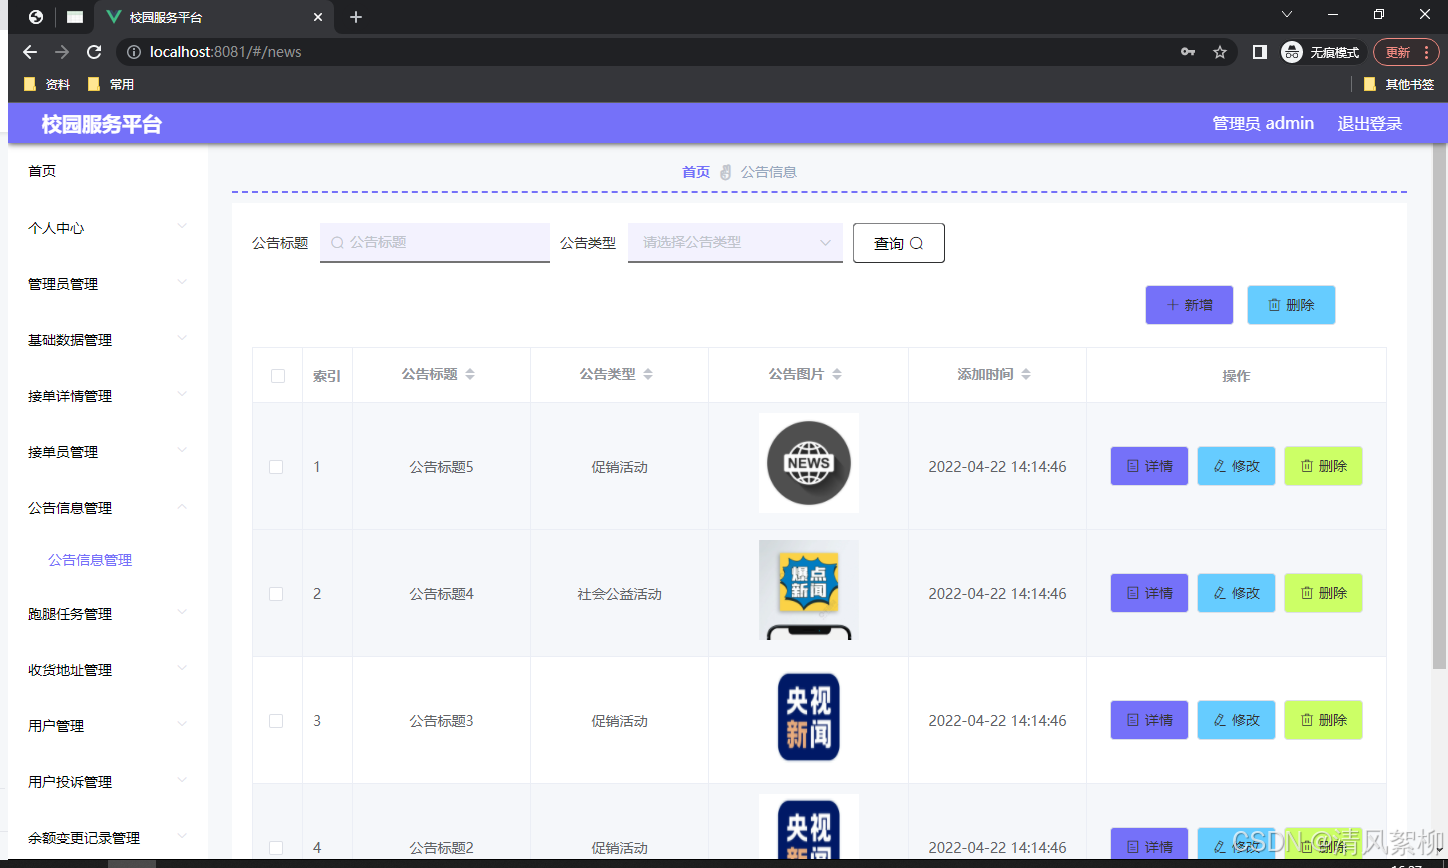Go back using browser back arrow

[30, 52]
